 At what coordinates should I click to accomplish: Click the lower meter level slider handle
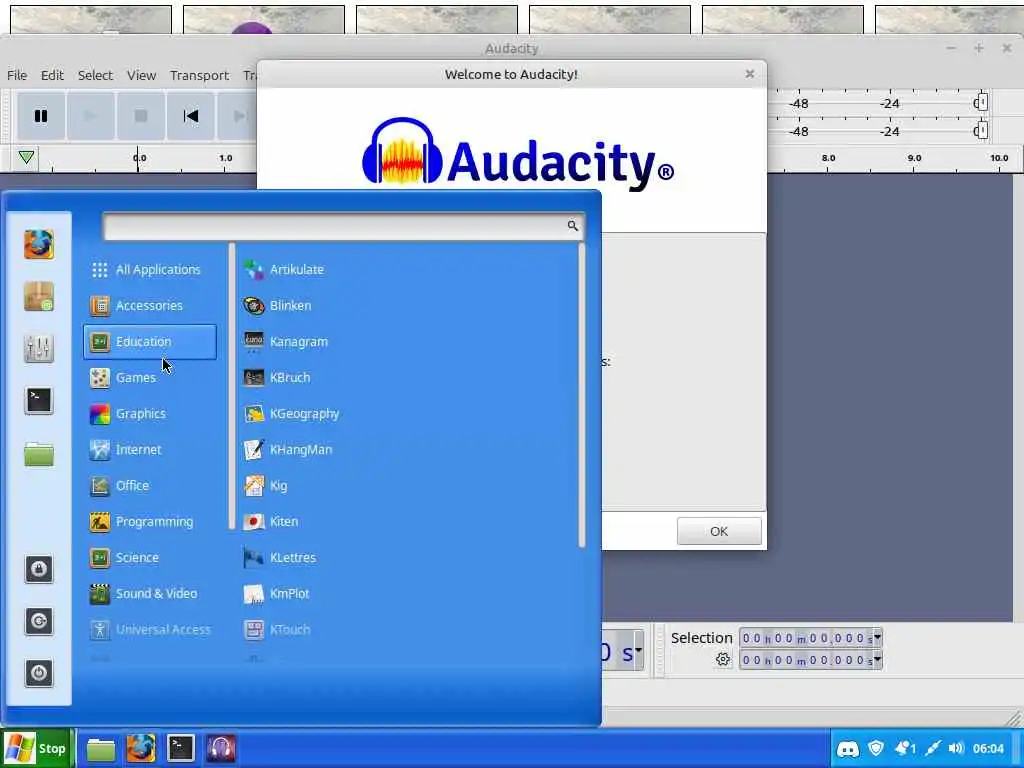pos(982,131)
